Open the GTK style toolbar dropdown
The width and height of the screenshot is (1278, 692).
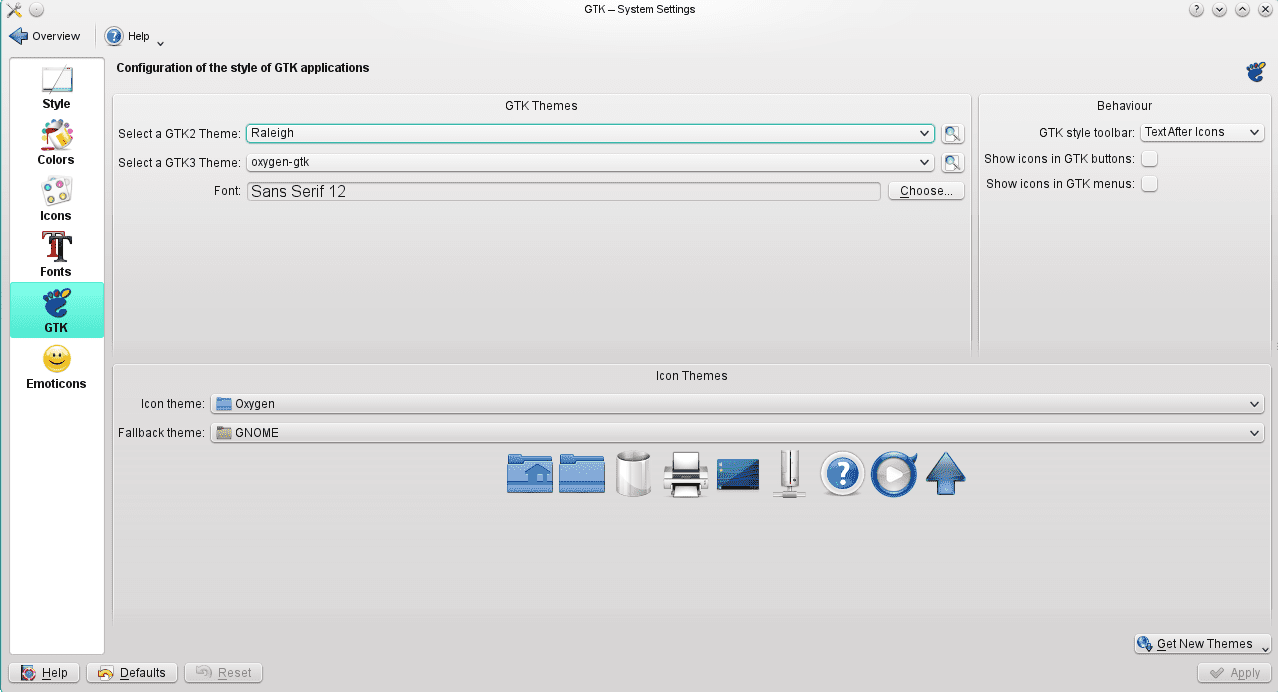point(1202,132)
